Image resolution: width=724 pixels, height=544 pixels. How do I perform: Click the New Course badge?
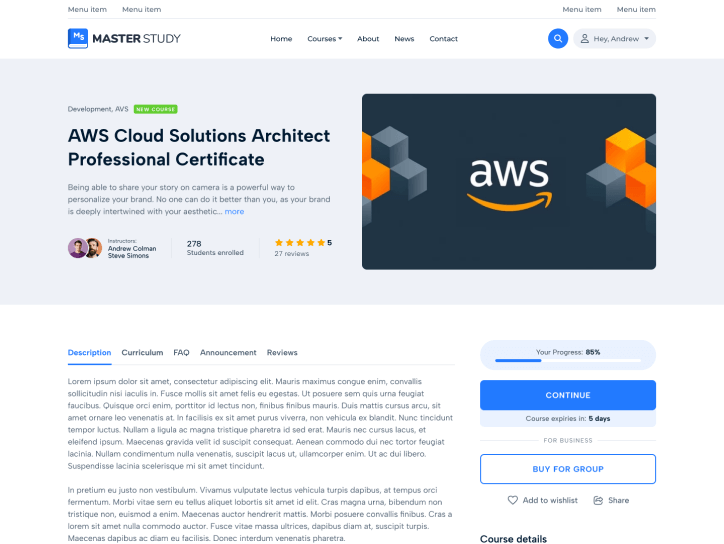[x=156, y=109]
